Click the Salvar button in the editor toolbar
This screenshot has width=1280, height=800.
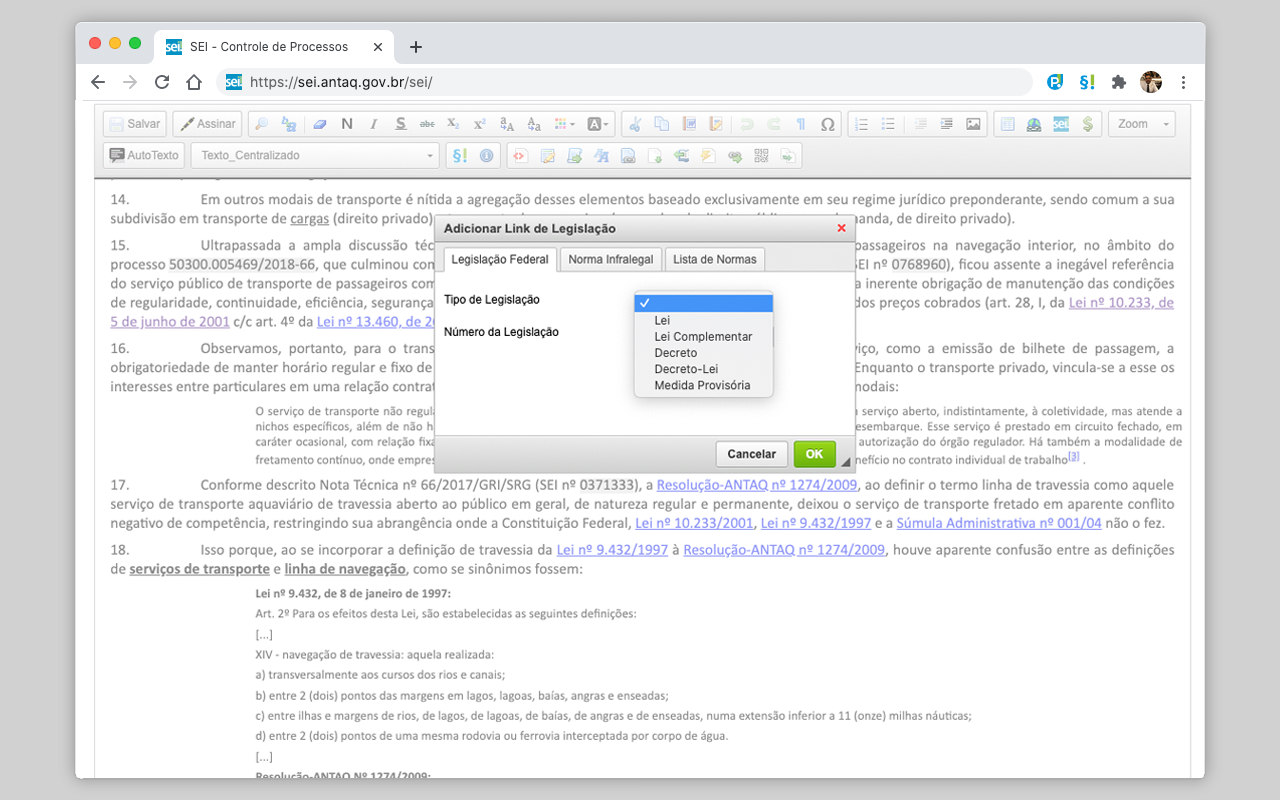click(x=134, y=124)
